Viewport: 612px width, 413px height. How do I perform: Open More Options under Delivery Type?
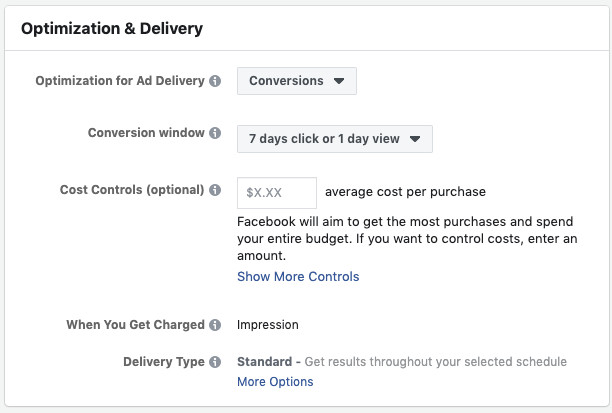[275, 382]
